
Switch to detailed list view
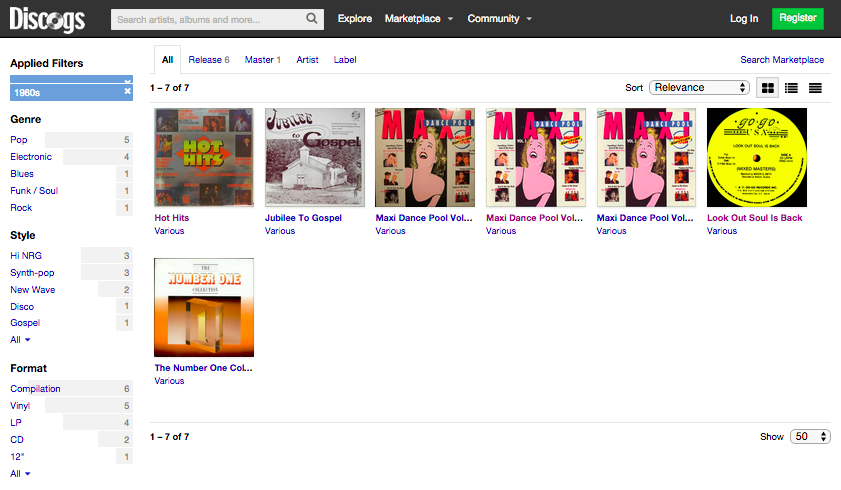[x=792, y=88]
